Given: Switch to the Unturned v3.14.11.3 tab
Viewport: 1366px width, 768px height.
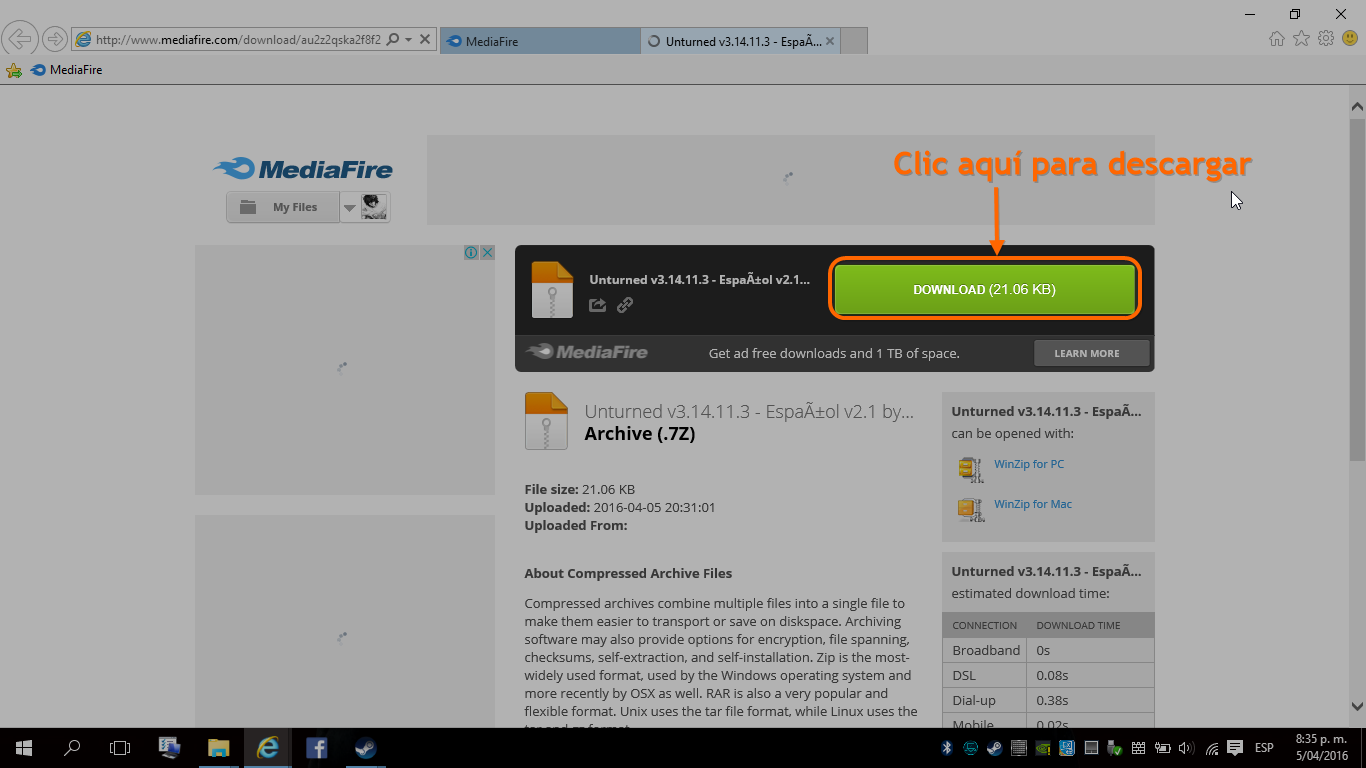Looking at the screenshot, I should (740, 41).
